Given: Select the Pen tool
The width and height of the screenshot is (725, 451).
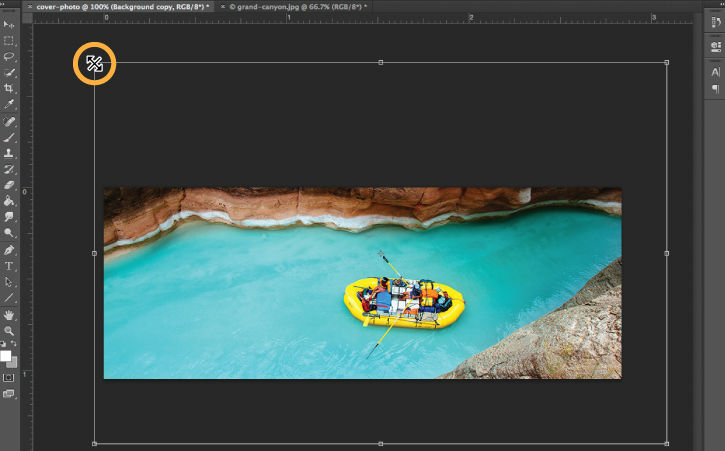Looking at the screenshot, I should tap(8, 250).
